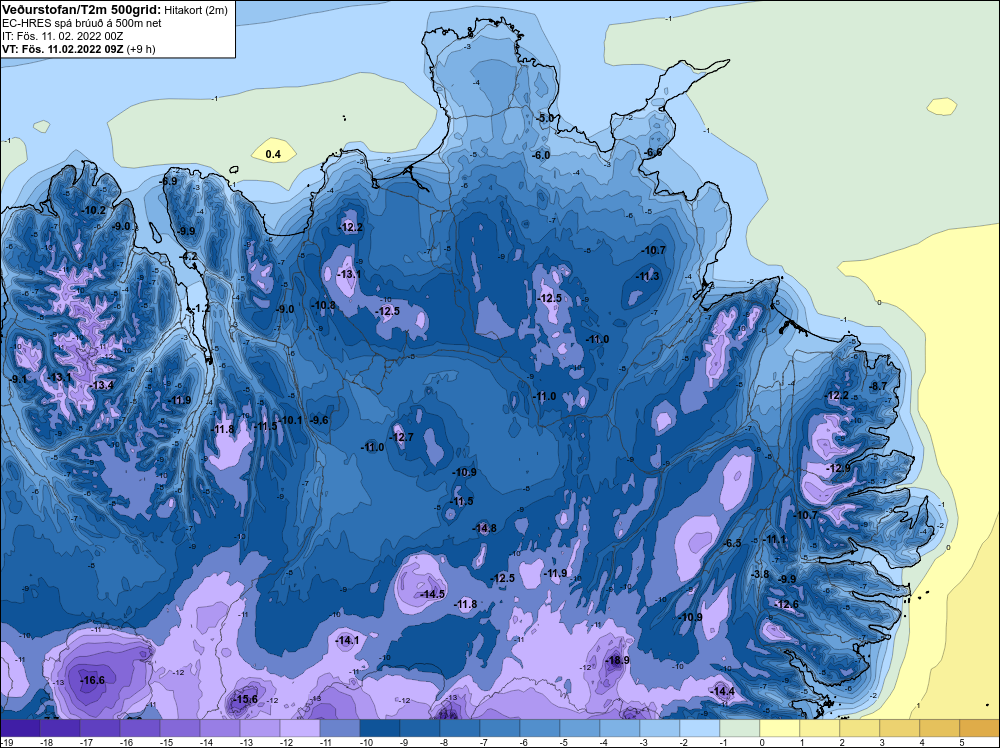Click the -17 label on the color scale
Image resolution: width=1000 pixels, height=748 pixels.
[x=86, y=742]
